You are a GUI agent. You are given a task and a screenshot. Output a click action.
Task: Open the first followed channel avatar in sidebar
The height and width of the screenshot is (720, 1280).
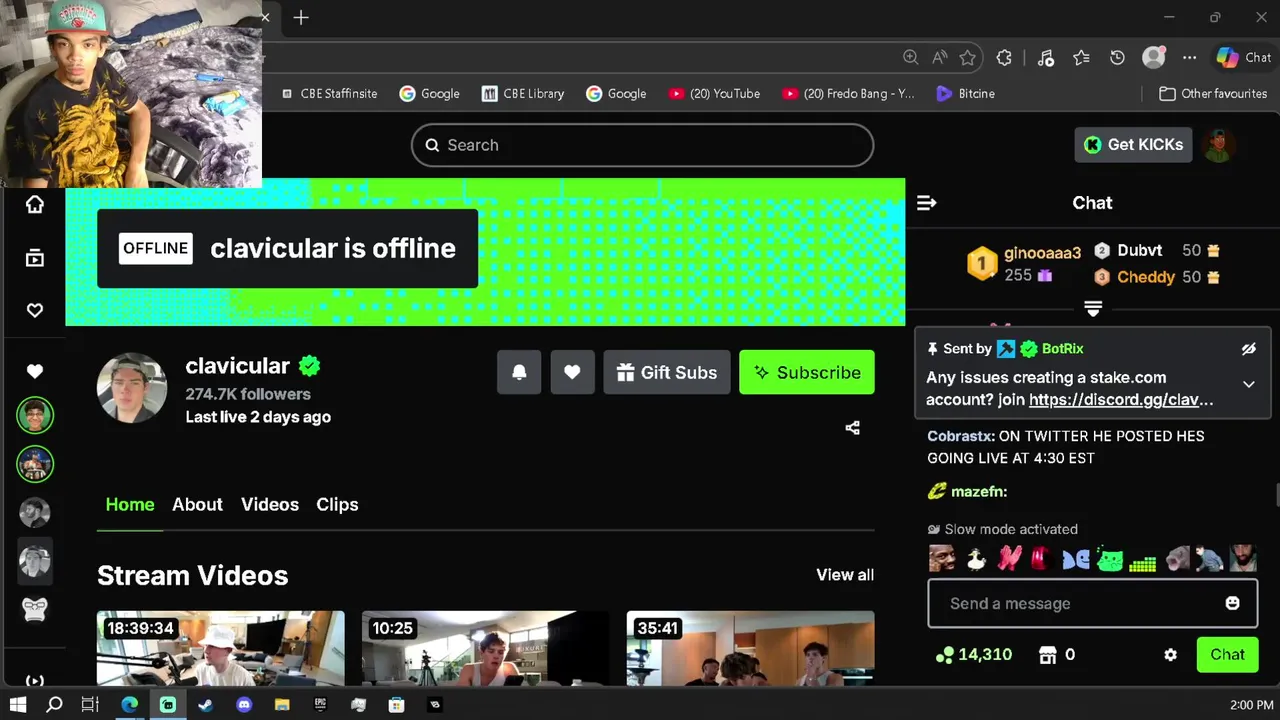click(35, 415)
